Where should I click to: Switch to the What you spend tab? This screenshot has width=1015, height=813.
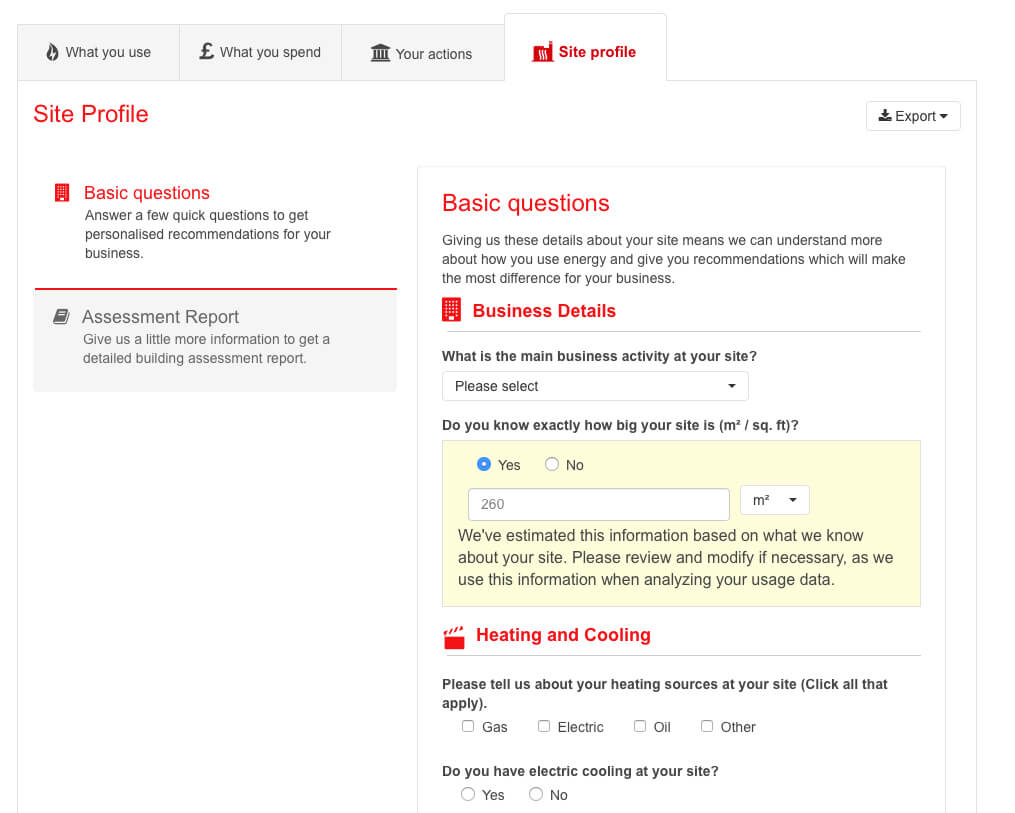point(260,51)
